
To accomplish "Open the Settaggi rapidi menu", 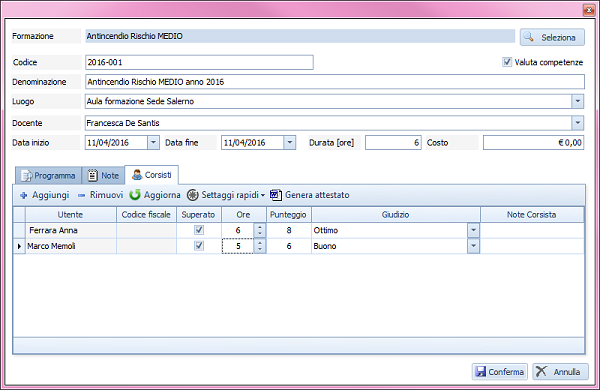I will [226, 195].
